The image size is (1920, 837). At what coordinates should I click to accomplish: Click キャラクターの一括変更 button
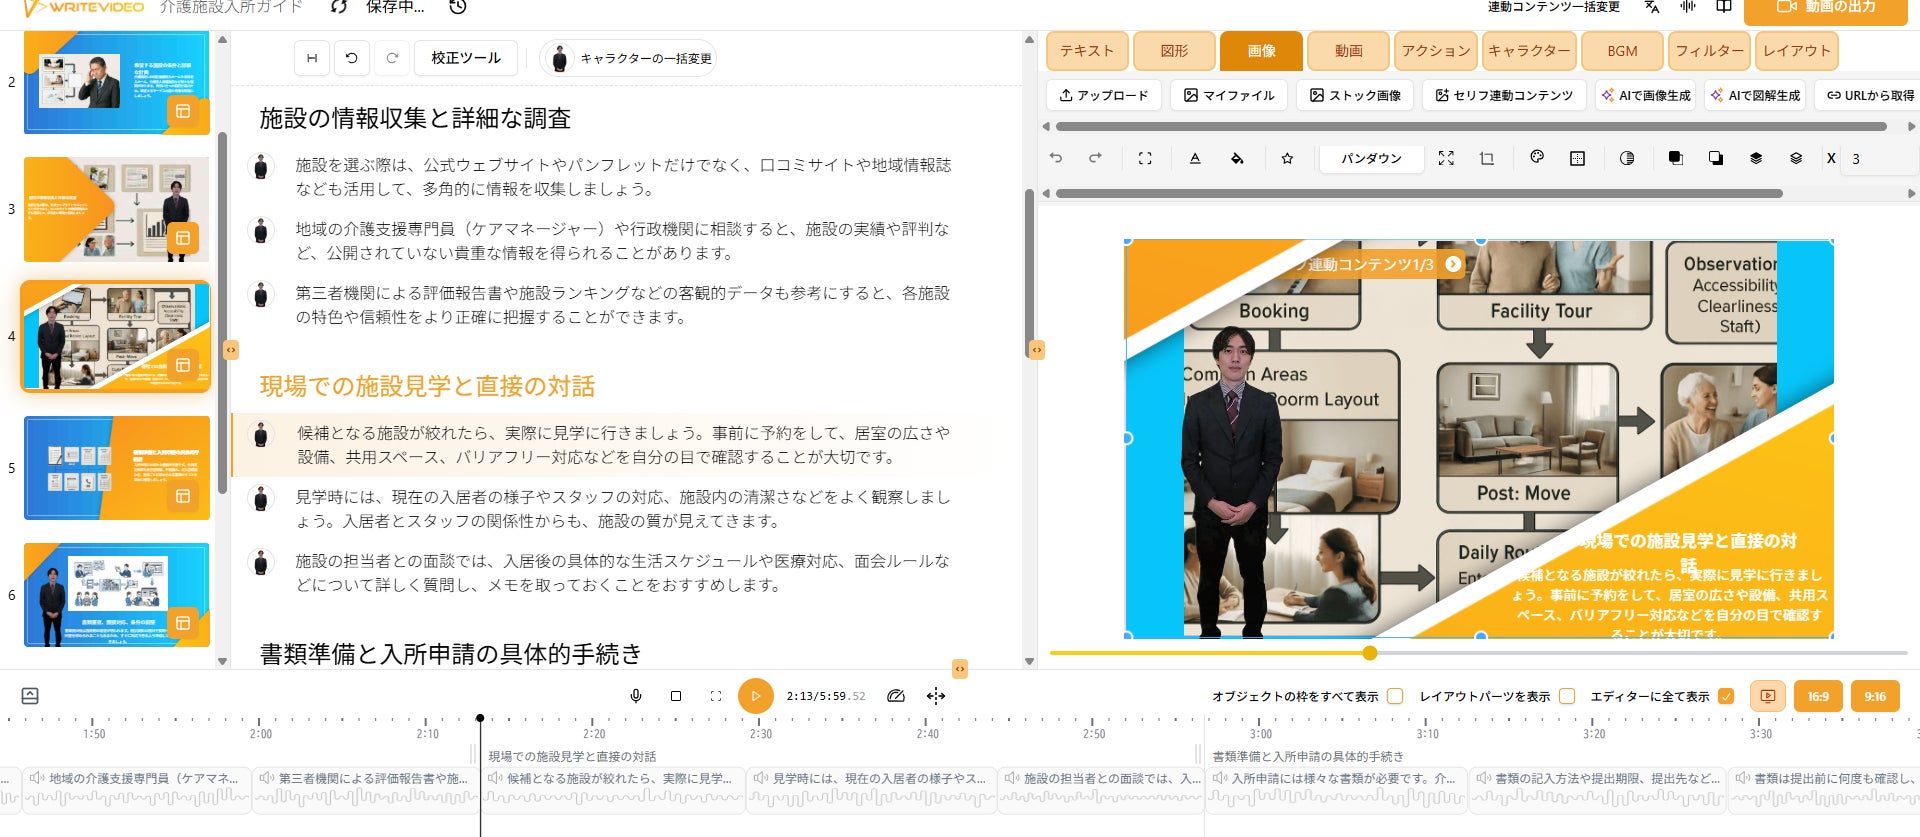pos(629,58)
